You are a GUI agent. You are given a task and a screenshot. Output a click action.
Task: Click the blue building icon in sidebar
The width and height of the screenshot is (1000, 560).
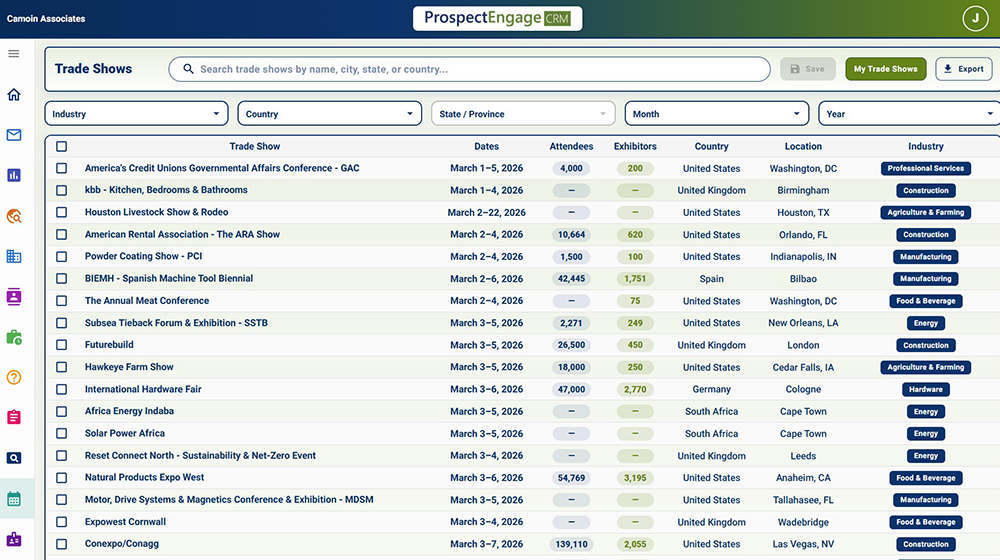coord(14,256)
